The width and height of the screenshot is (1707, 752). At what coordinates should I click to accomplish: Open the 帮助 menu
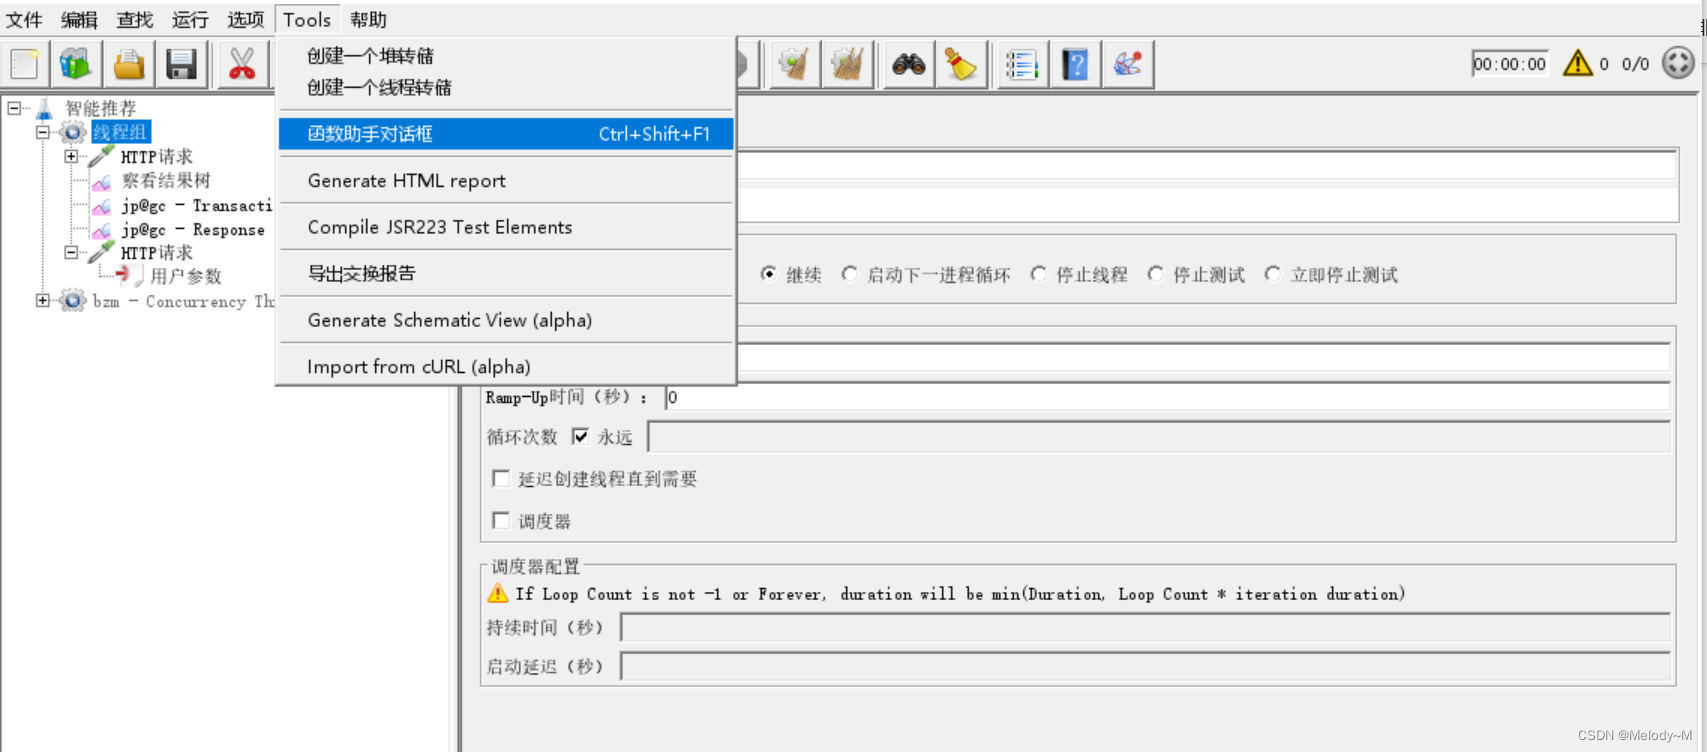(368, 20)
